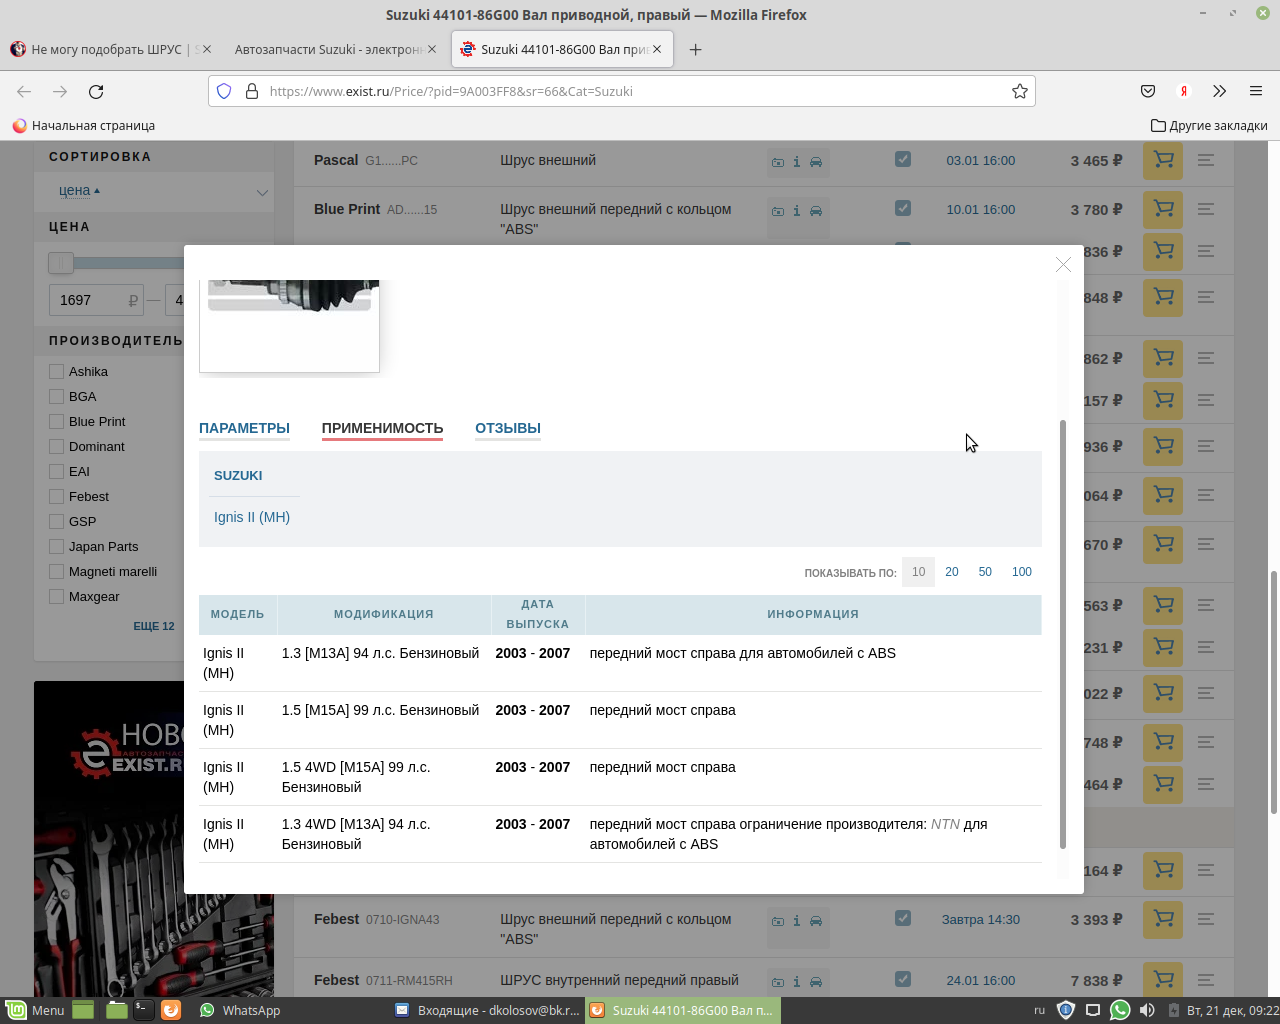The width and height of the screenshot is (1280, 1024).
Task: Add Febest 0710-IGNA43 to the cart
Action: click(x=1163, y=919)
